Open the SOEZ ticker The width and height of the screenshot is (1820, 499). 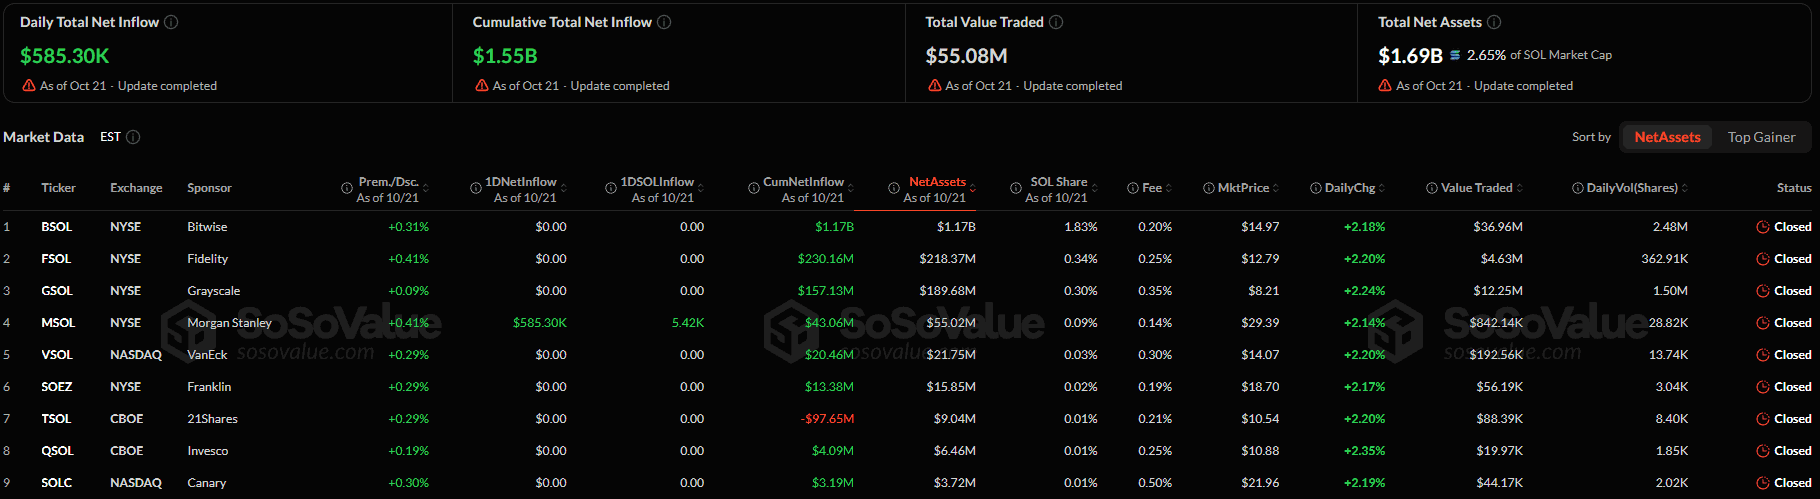point(57,387)
